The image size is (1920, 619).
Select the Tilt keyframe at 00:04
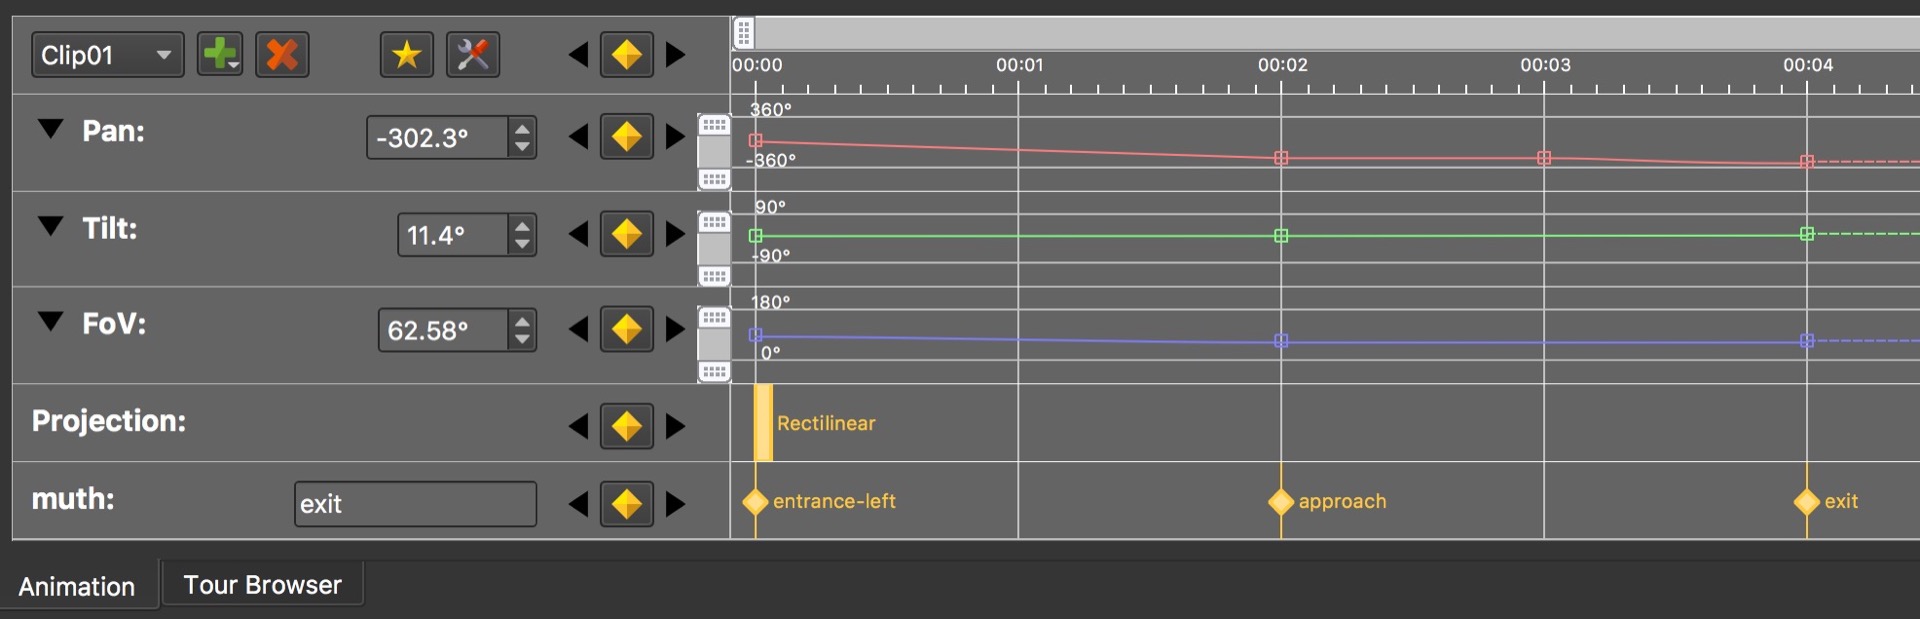pos(1807,234)
